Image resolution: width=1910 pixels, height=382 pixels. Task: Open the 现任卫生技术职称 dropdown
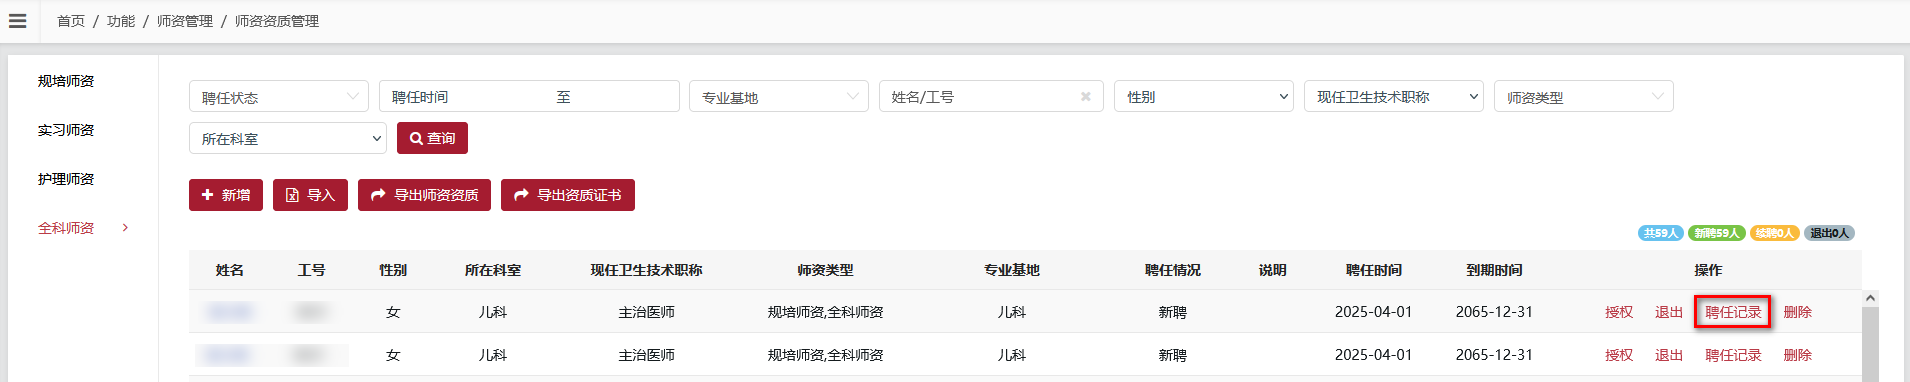tap(1394, 97)
